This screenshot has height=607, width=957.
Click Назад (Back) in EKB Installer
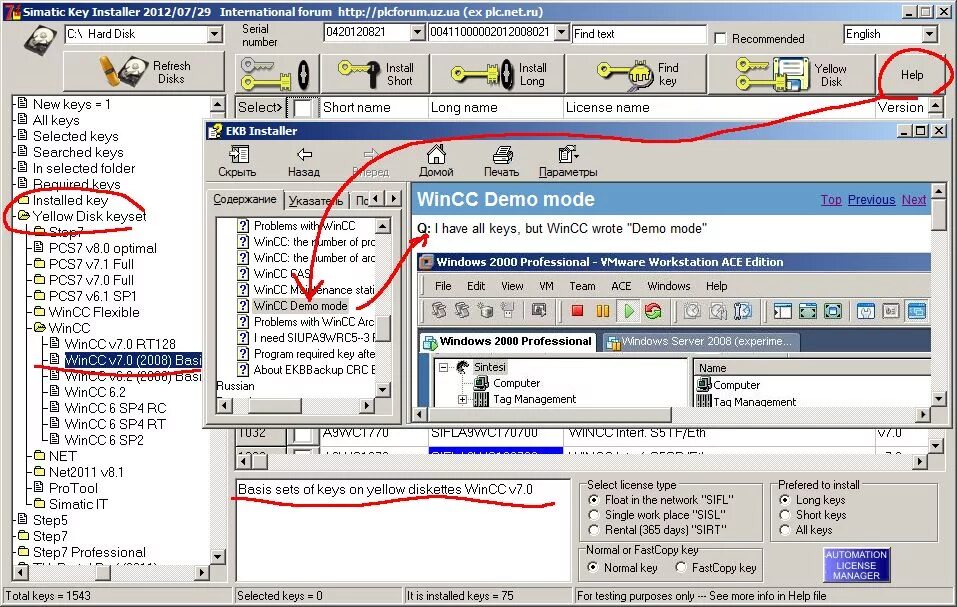[304, 162]
